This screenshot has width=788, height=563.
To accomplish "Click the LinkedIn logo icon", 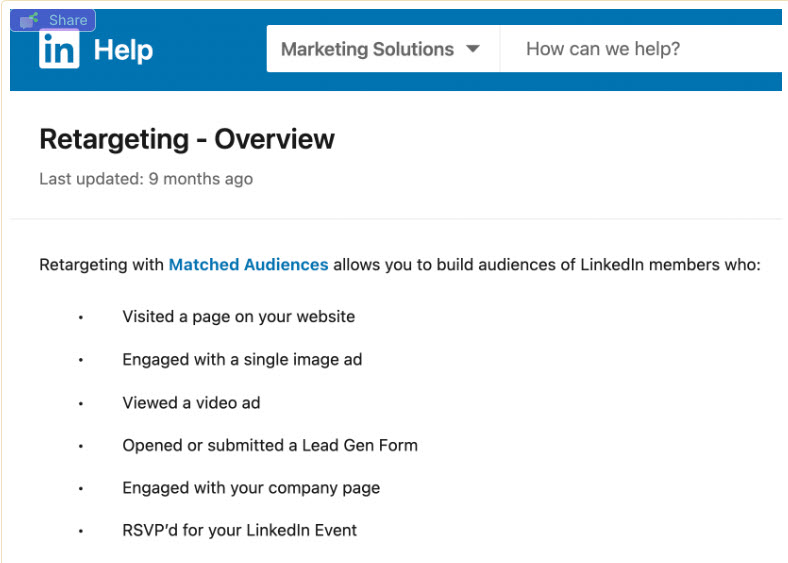I will [59, 50].
